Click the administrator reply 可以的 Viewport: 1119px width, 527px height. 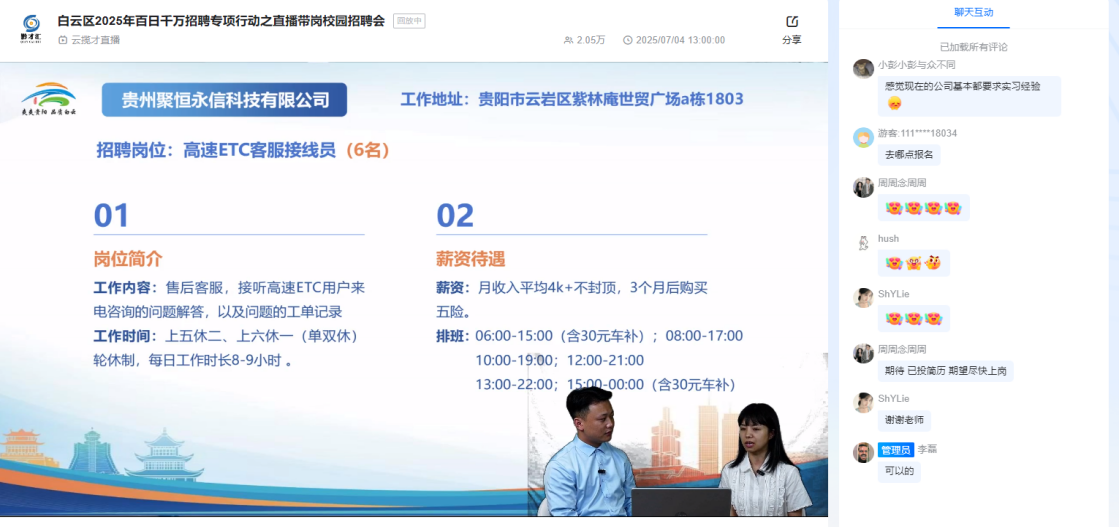click(898, 471)
